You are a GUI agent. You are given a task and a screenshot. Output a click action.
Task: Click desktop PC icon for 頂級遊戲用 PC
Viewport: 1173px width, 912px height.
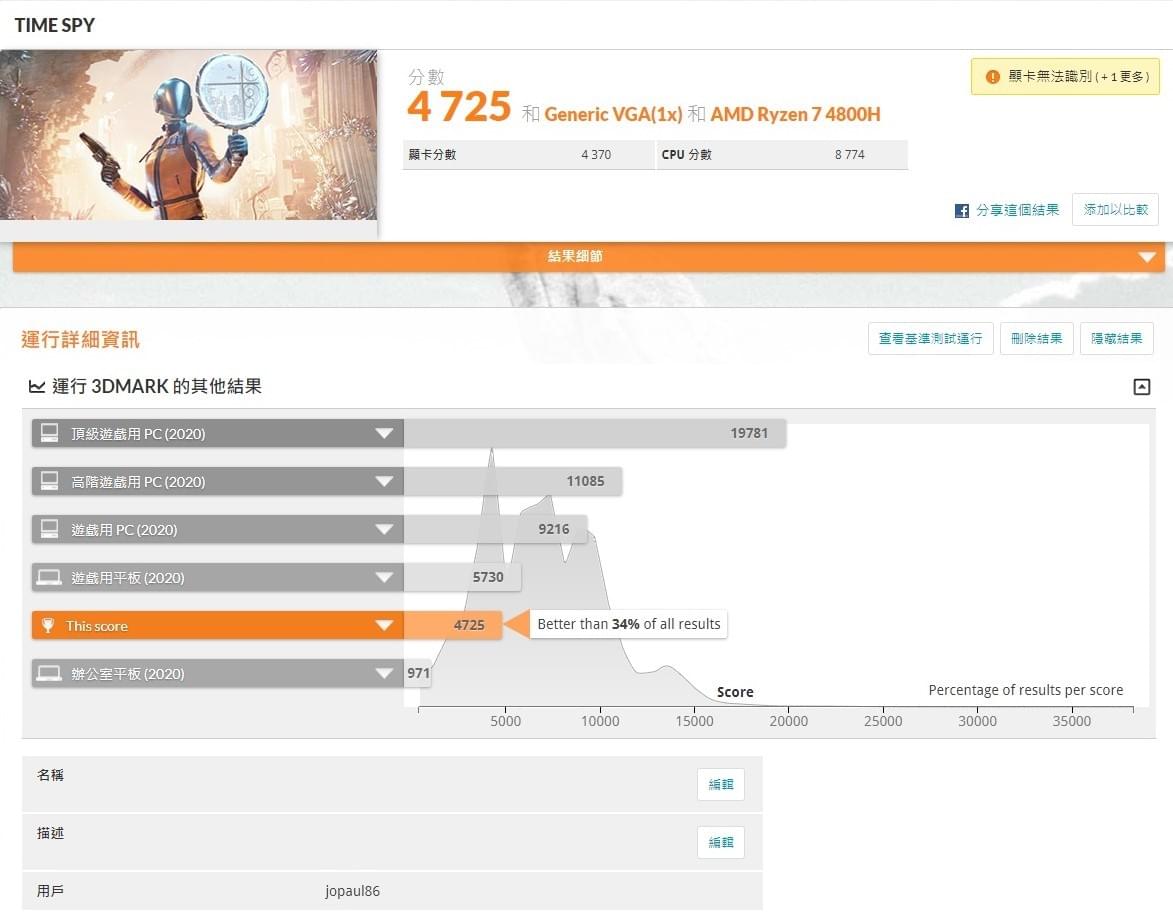point(49,433)
